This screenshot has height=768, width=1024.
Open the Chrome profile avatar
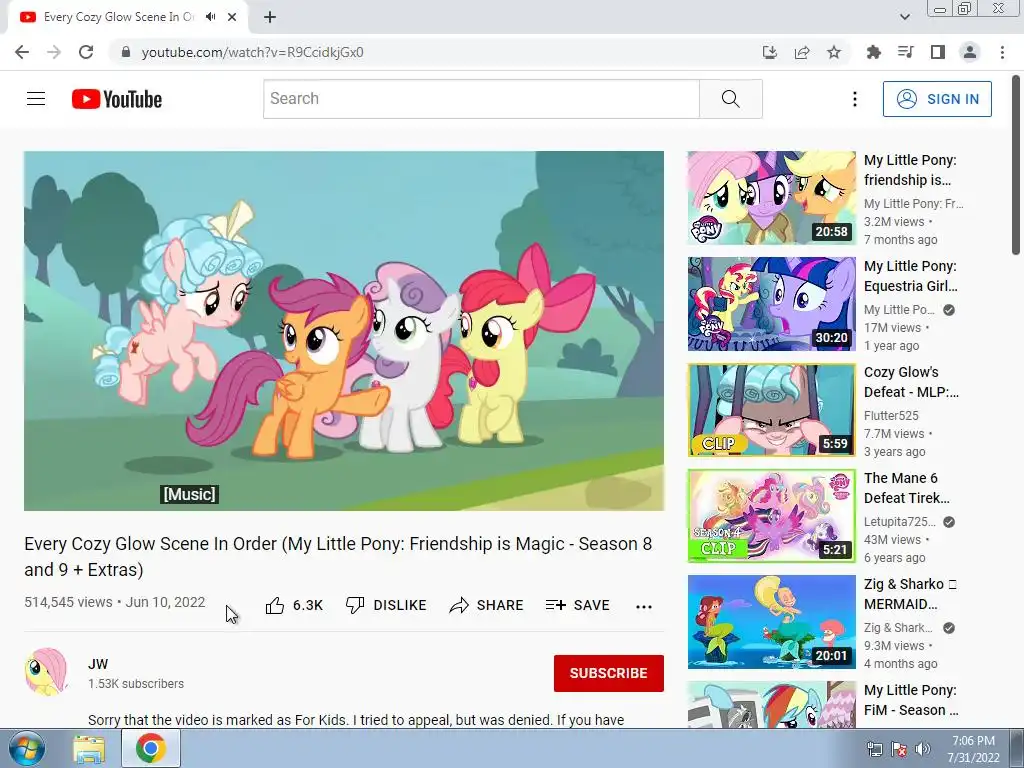pos(970,52)
